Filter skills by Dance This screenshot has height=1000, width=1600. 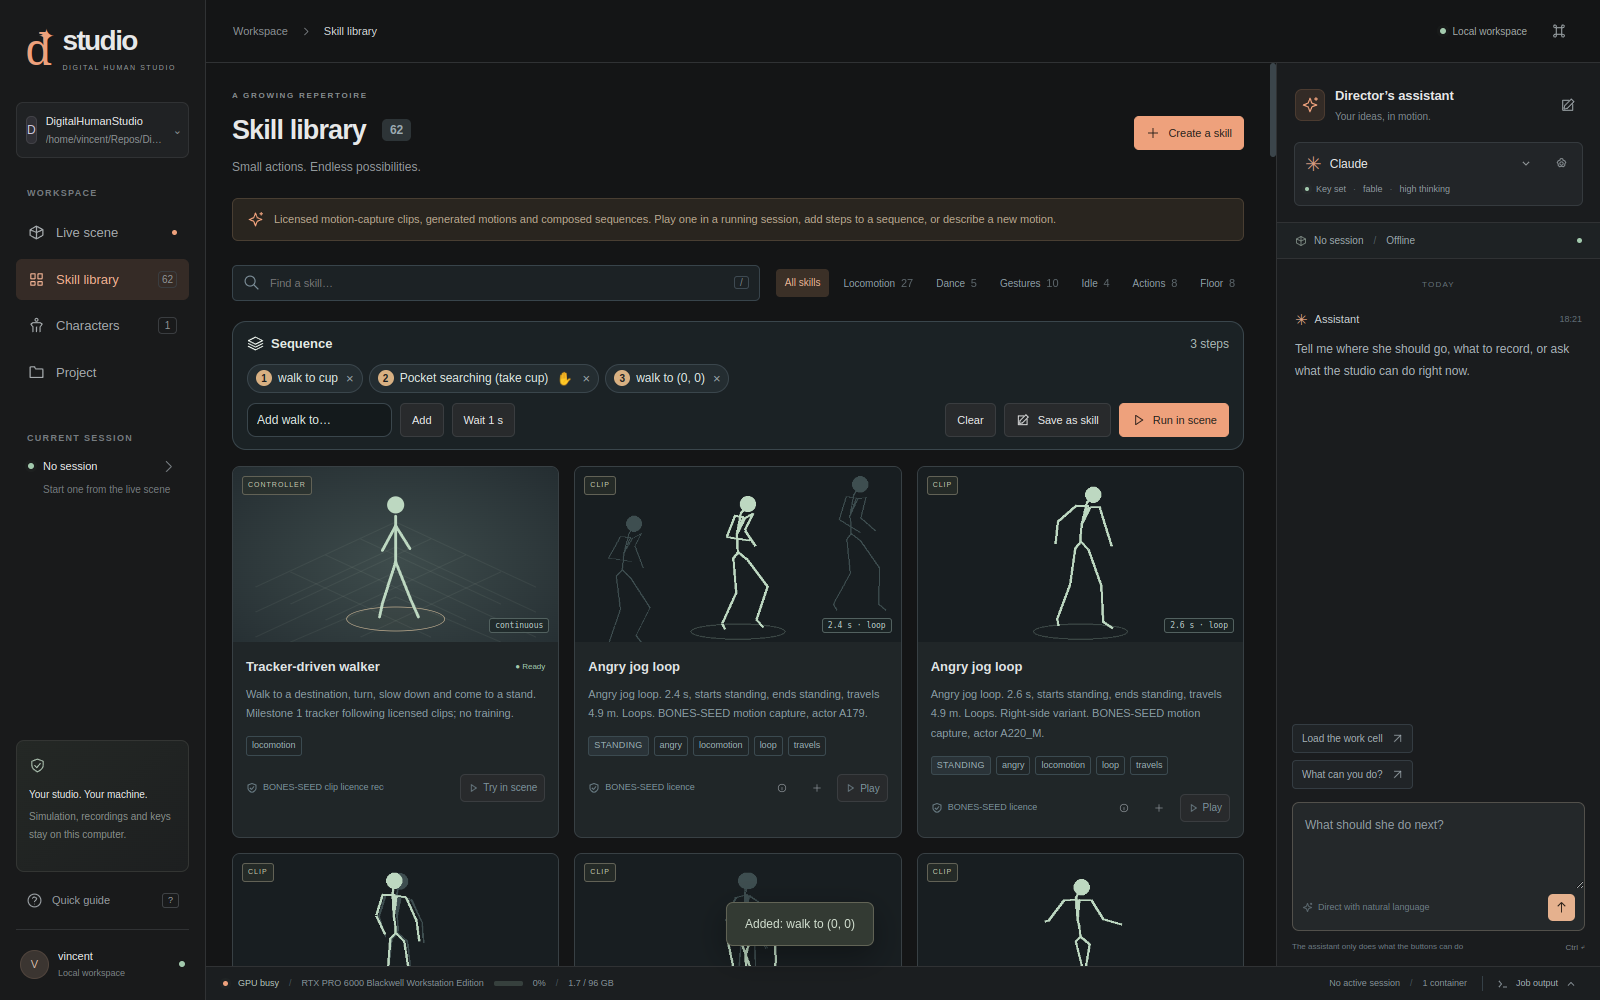tap(956, 284)
